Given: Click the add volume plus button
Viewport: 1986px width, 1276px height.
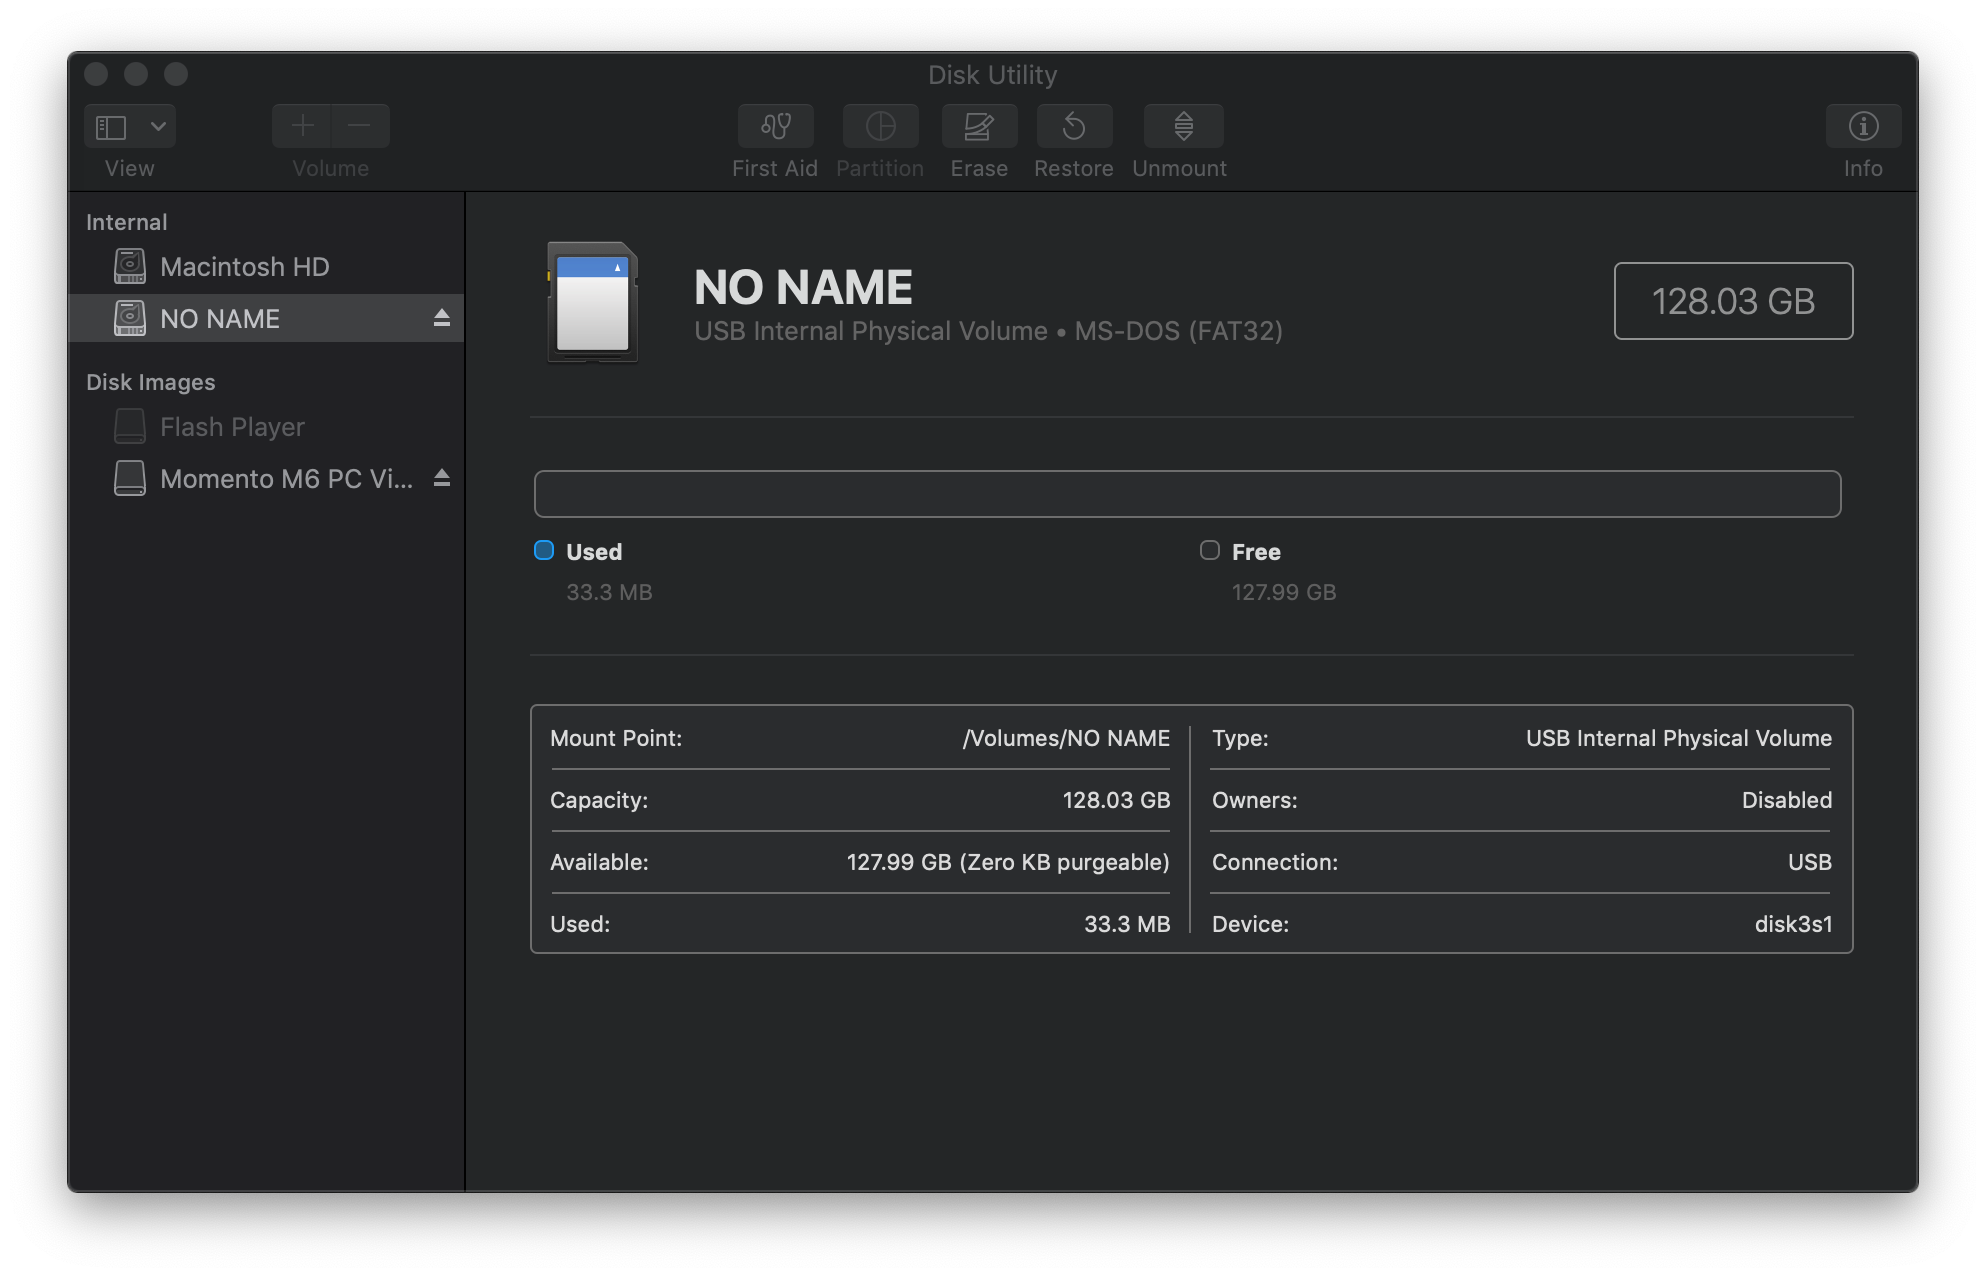Looking at the screenshot, I should [x=302, y=126].
